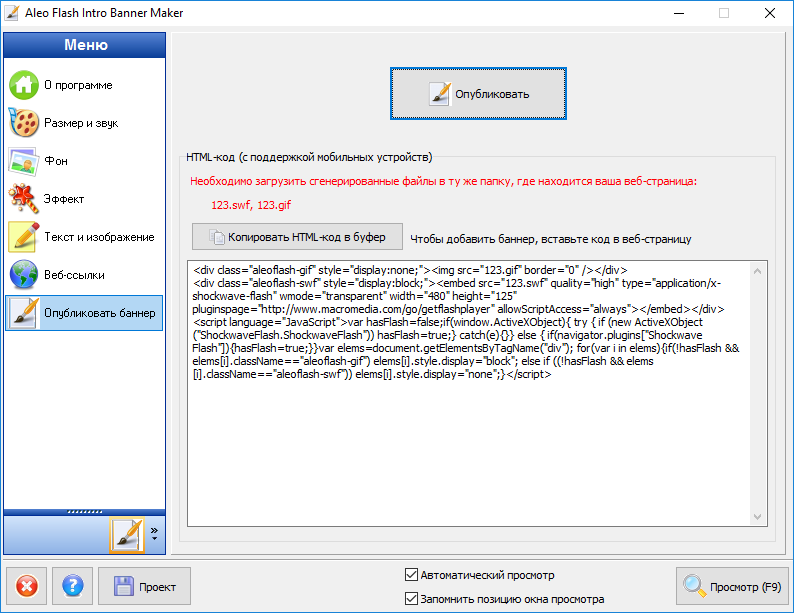
Task: Click the highlighted brush icon in the menu footer
Action: click(x=127, y=534)
